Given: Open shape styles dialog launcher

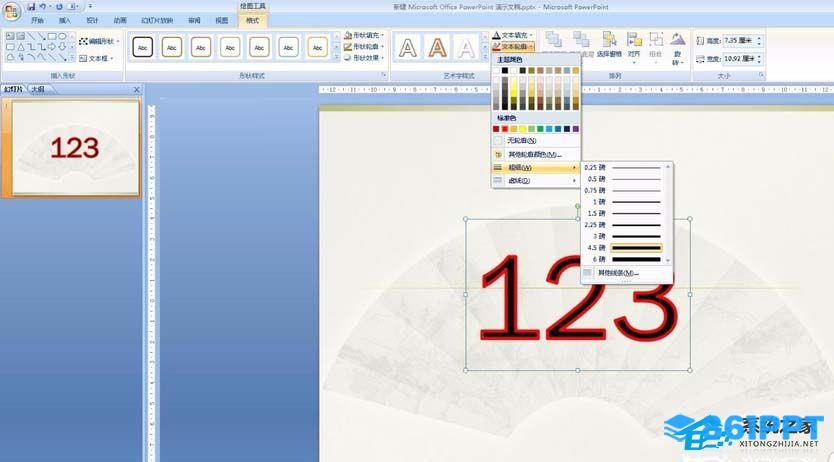Looking at the screenshot, I should (x=384, y=75).
